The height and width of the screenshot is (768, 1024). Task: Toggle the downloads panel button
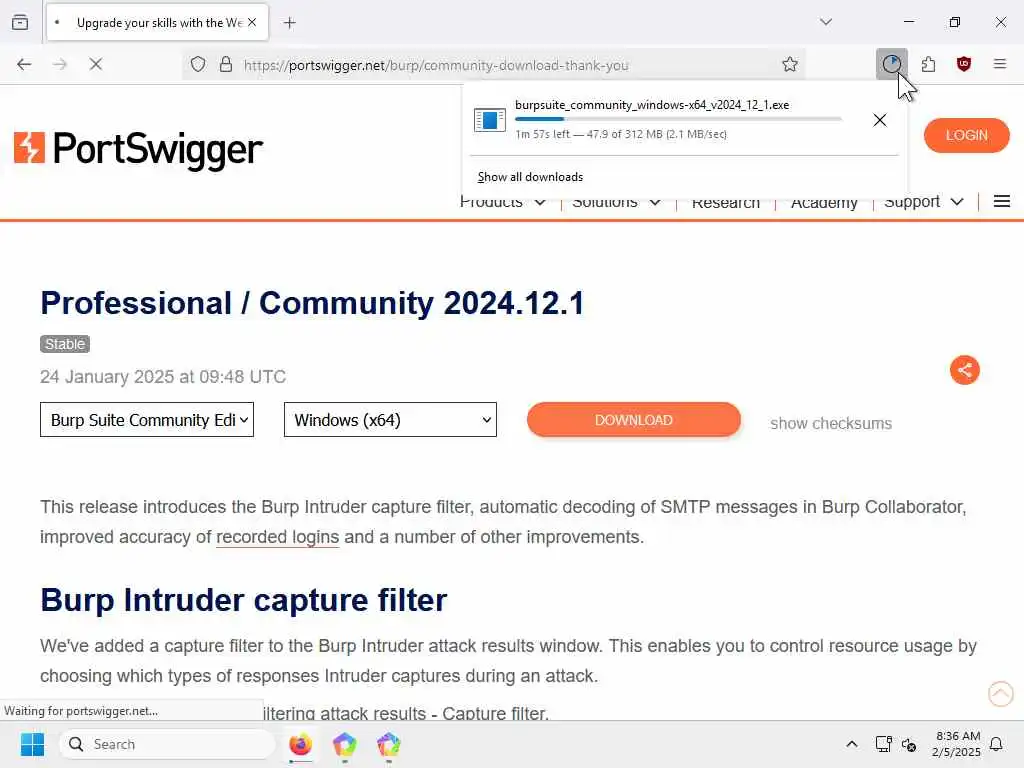(891, 64)
